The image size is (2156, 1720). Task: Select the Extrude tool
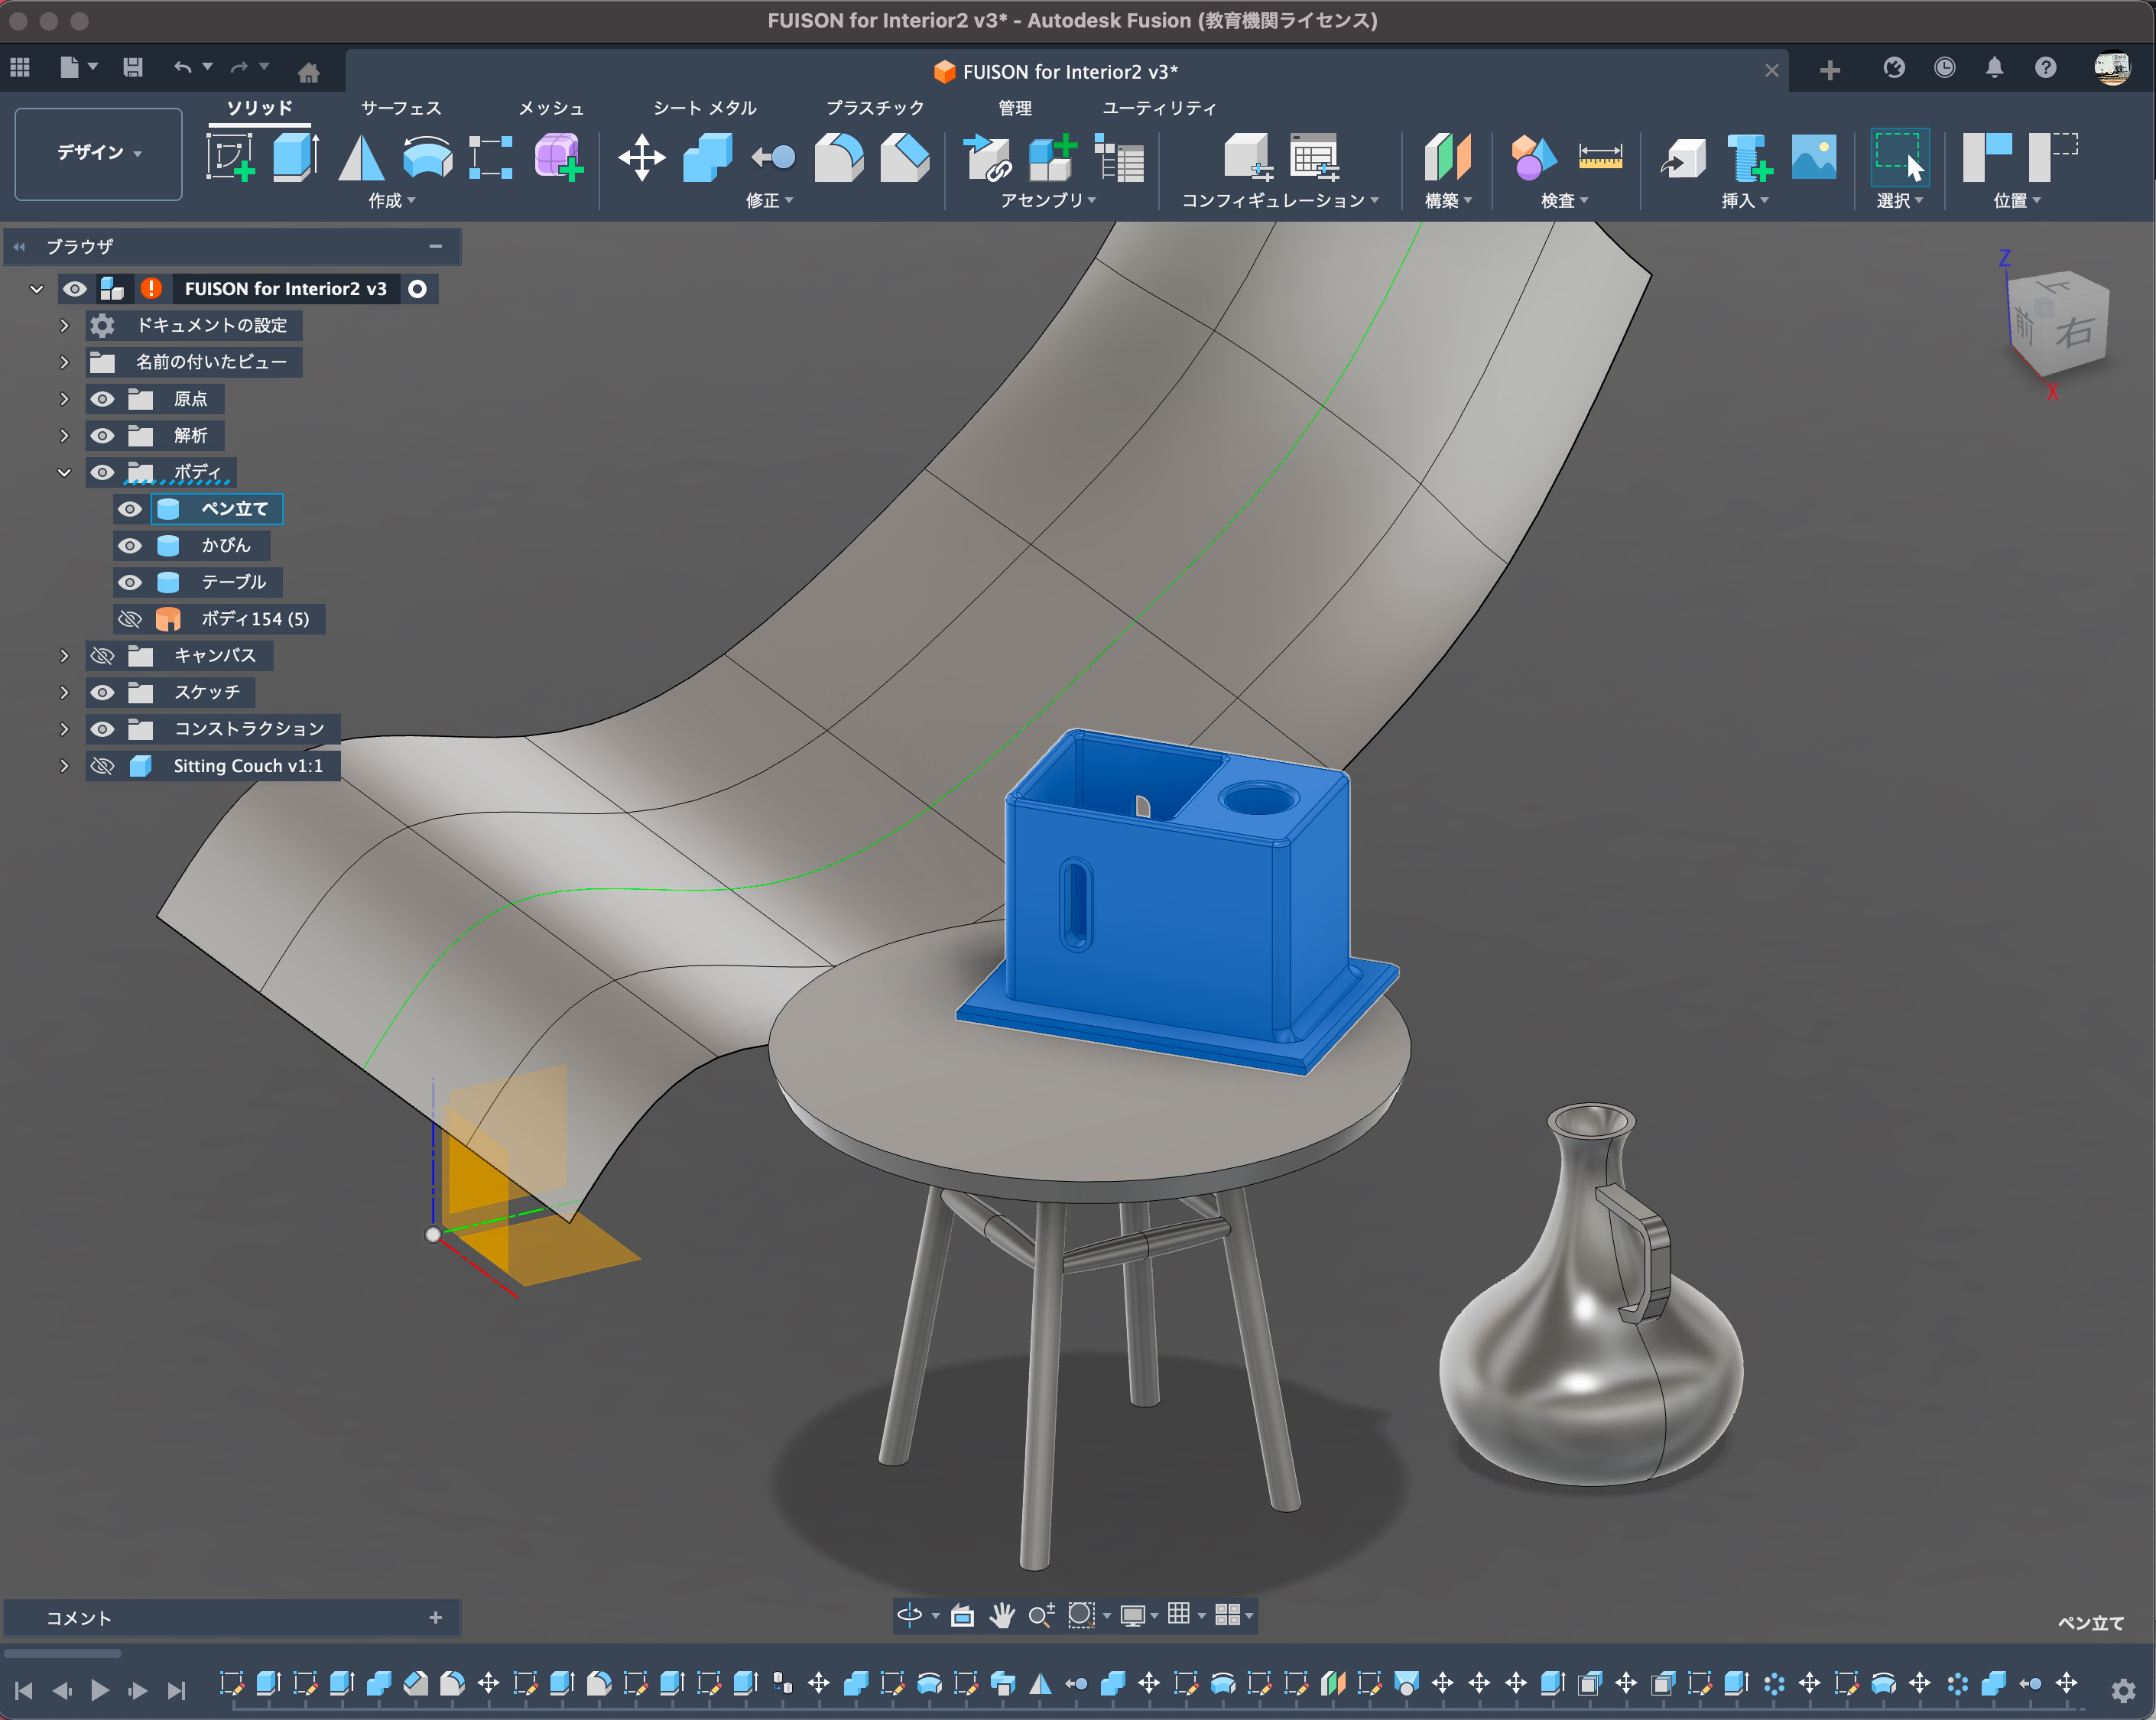point(295,157)
